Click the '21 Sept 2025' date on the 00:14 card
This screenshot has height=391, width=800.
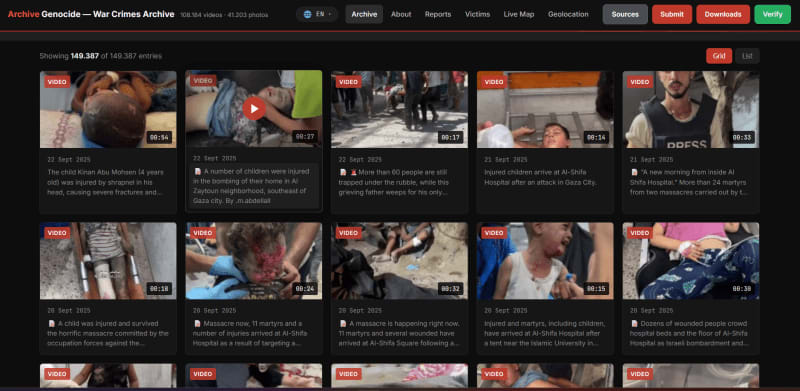(506, 159)
